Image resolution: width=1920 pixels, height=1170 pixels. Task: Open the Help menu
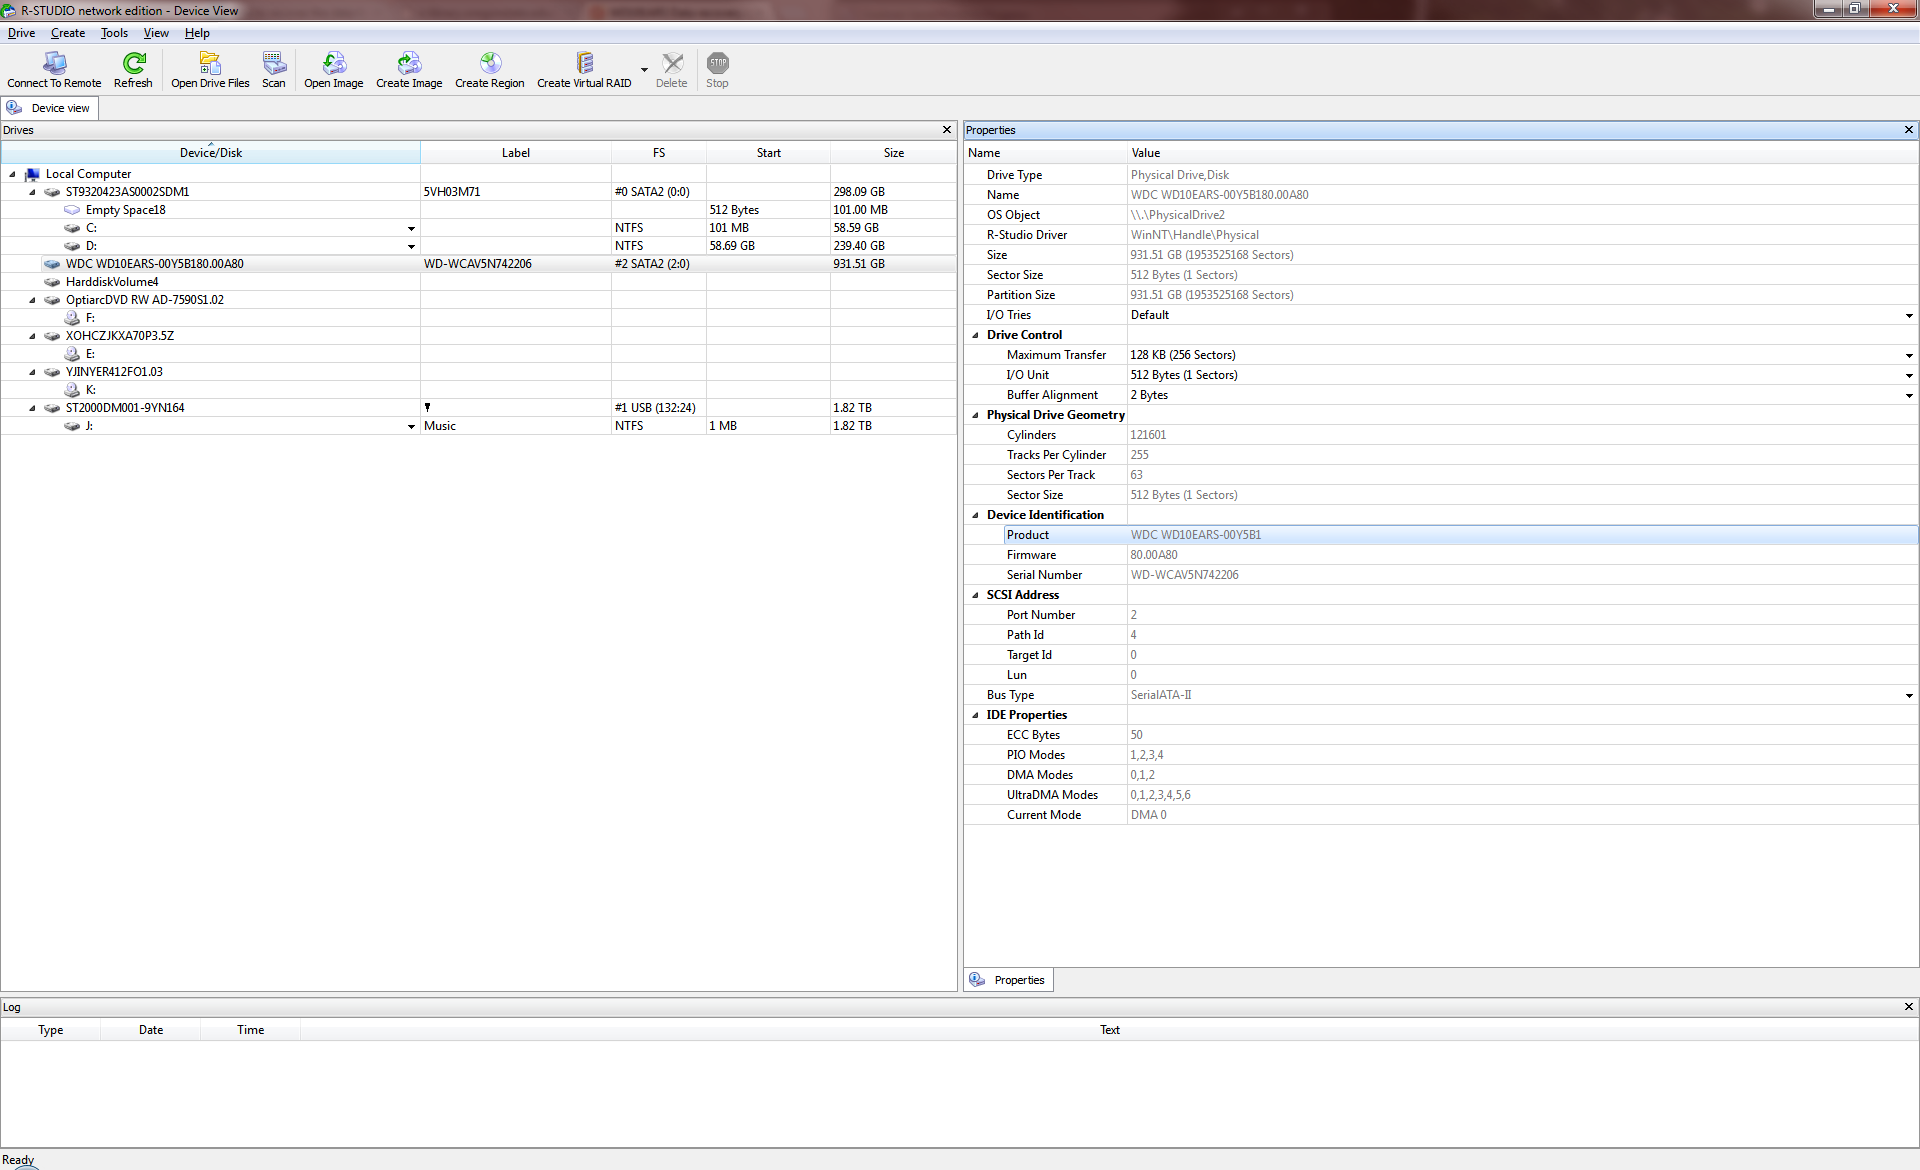[x=197, y=33]
